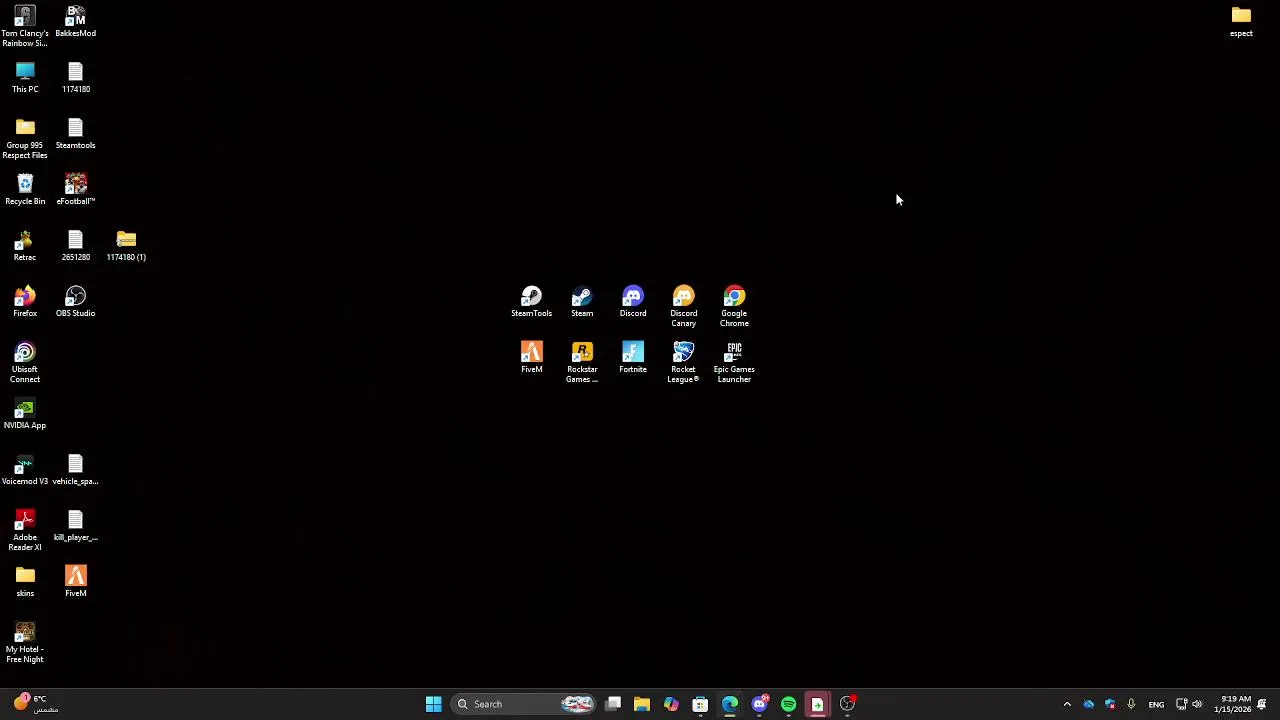
Task: Select the SteamTools shortcut in center group
Action: pyautogui.click(x=531, y=302)
